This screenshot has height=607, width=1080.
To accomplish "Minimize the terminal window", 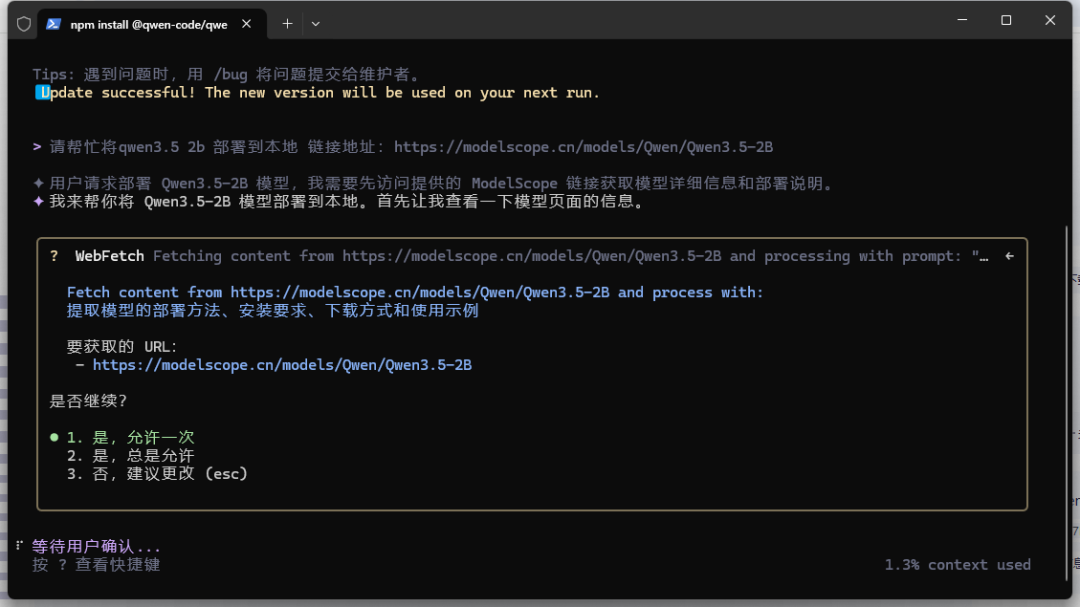I will pos(962,20).
